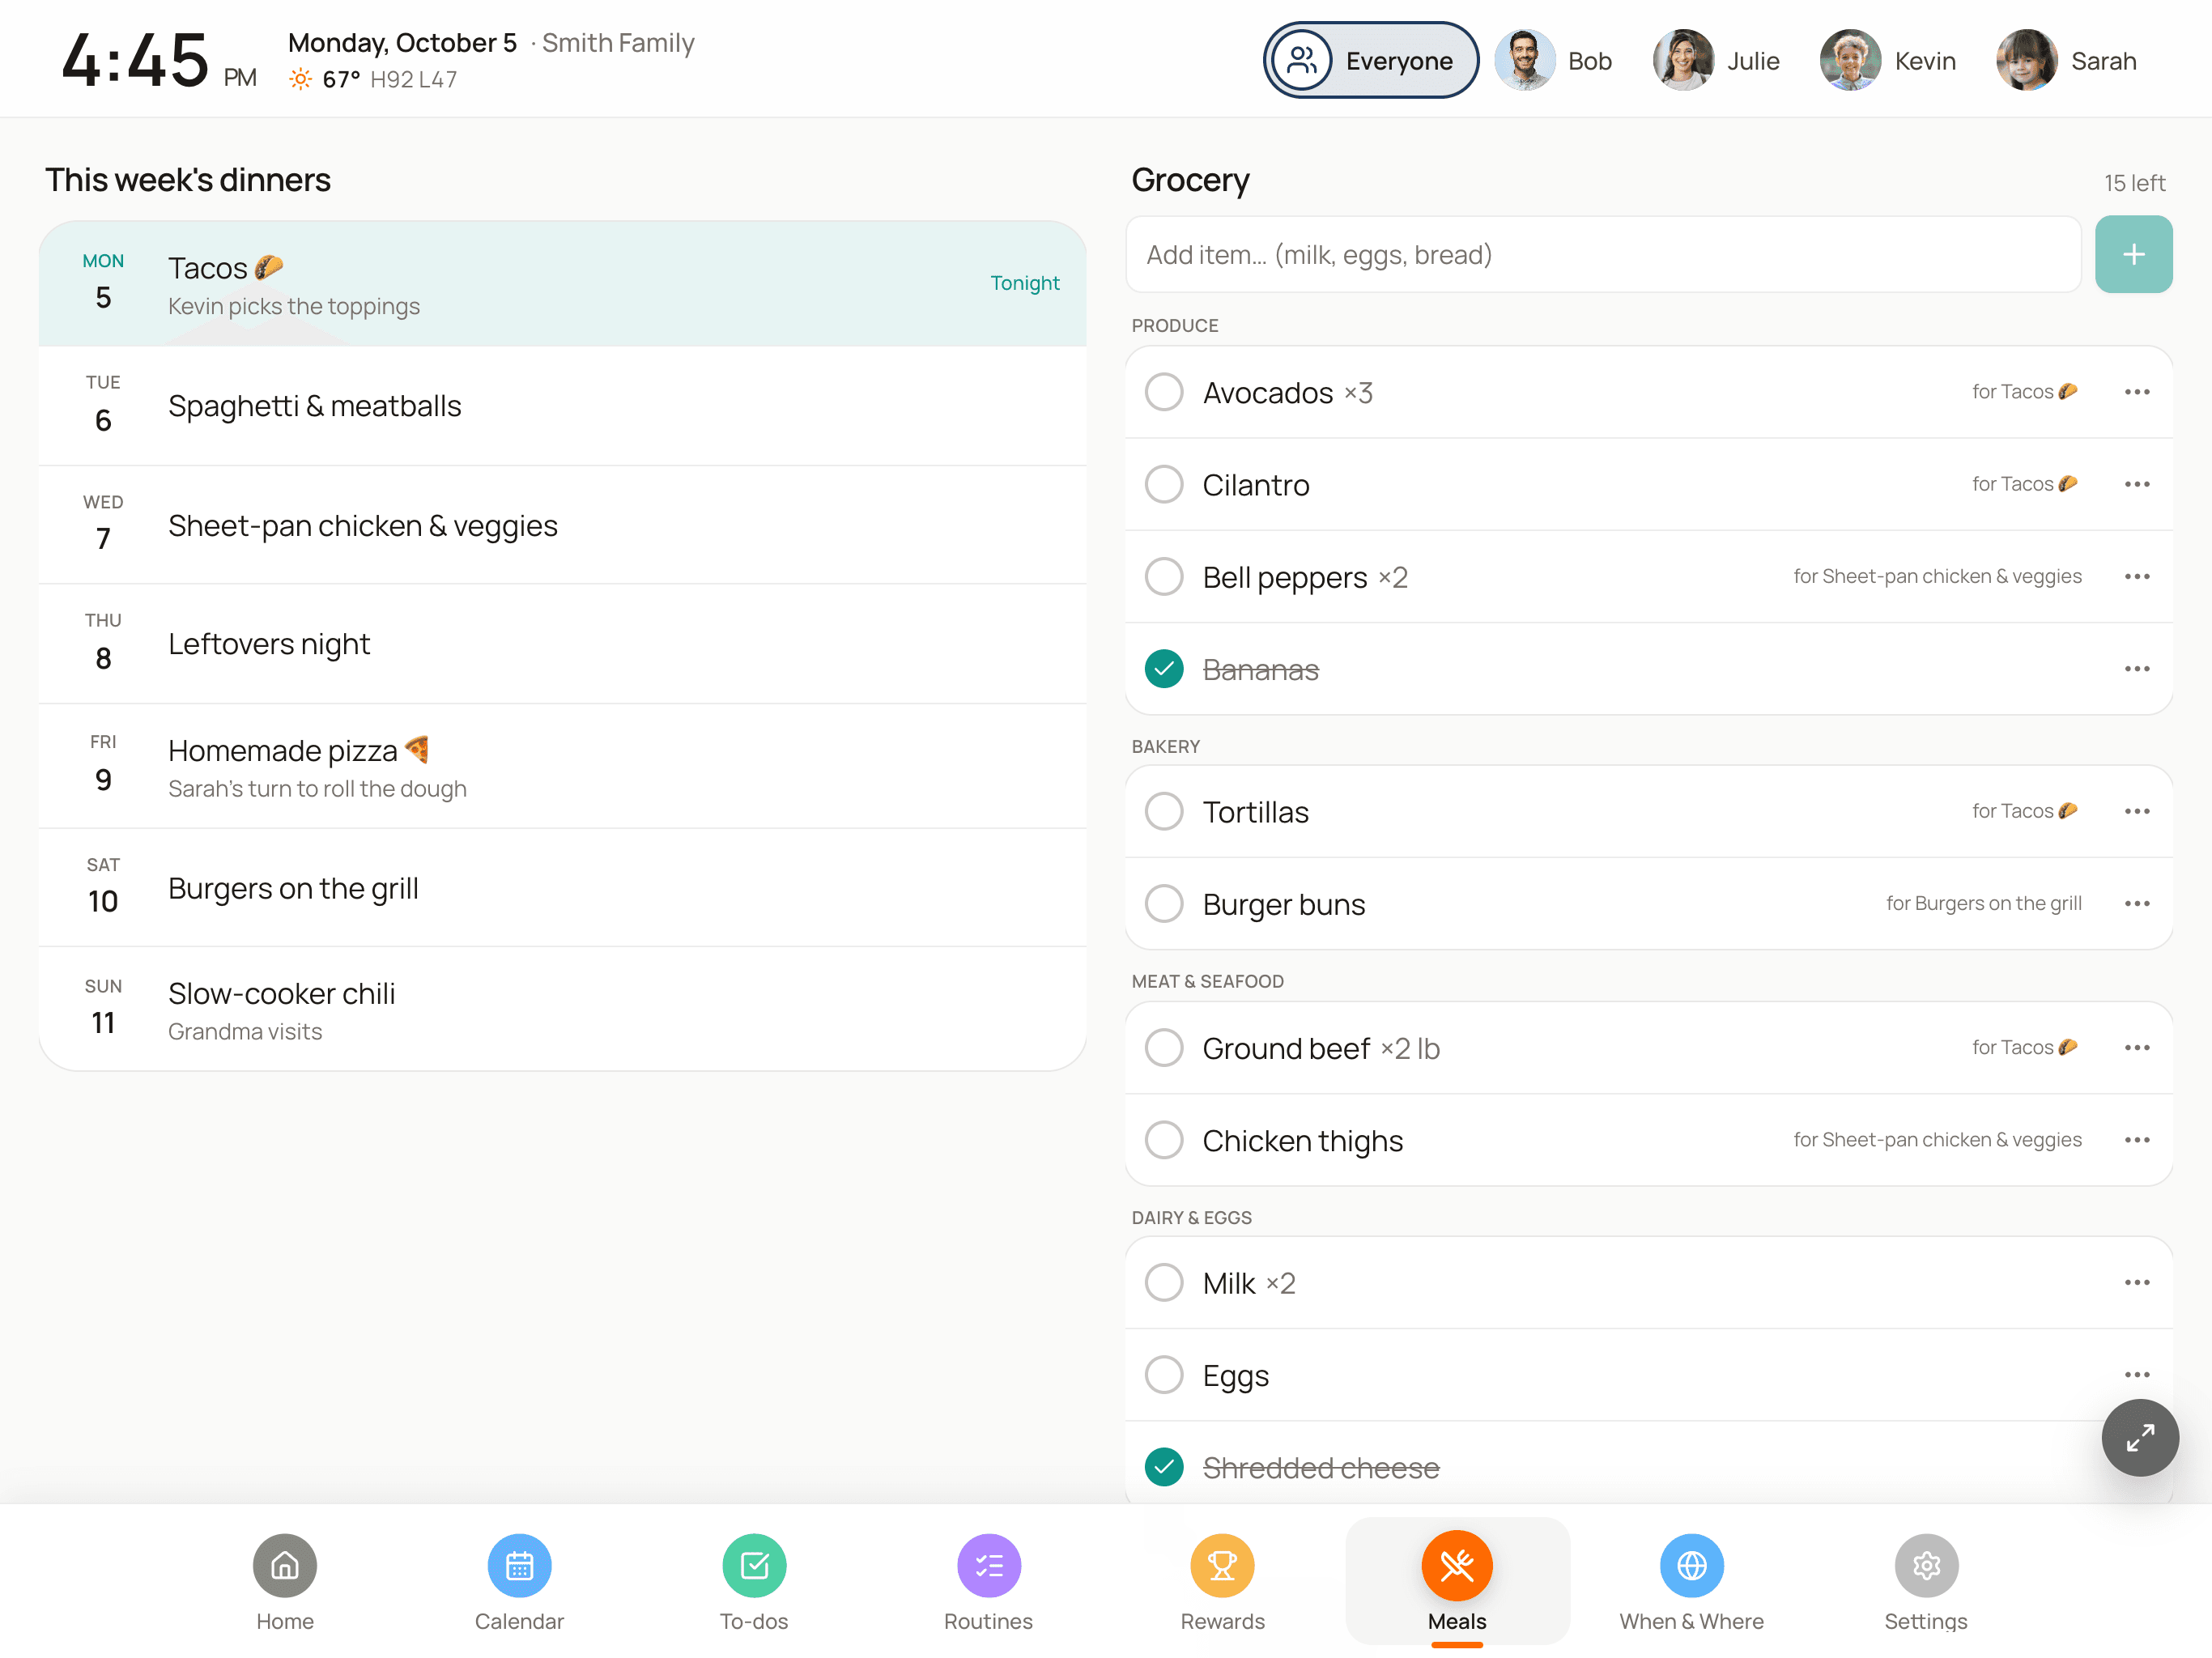Open more options for Eggs
The width and height of the screenshot is (2212, 1658).
pyautogui.click(x=2136, y=1375)
